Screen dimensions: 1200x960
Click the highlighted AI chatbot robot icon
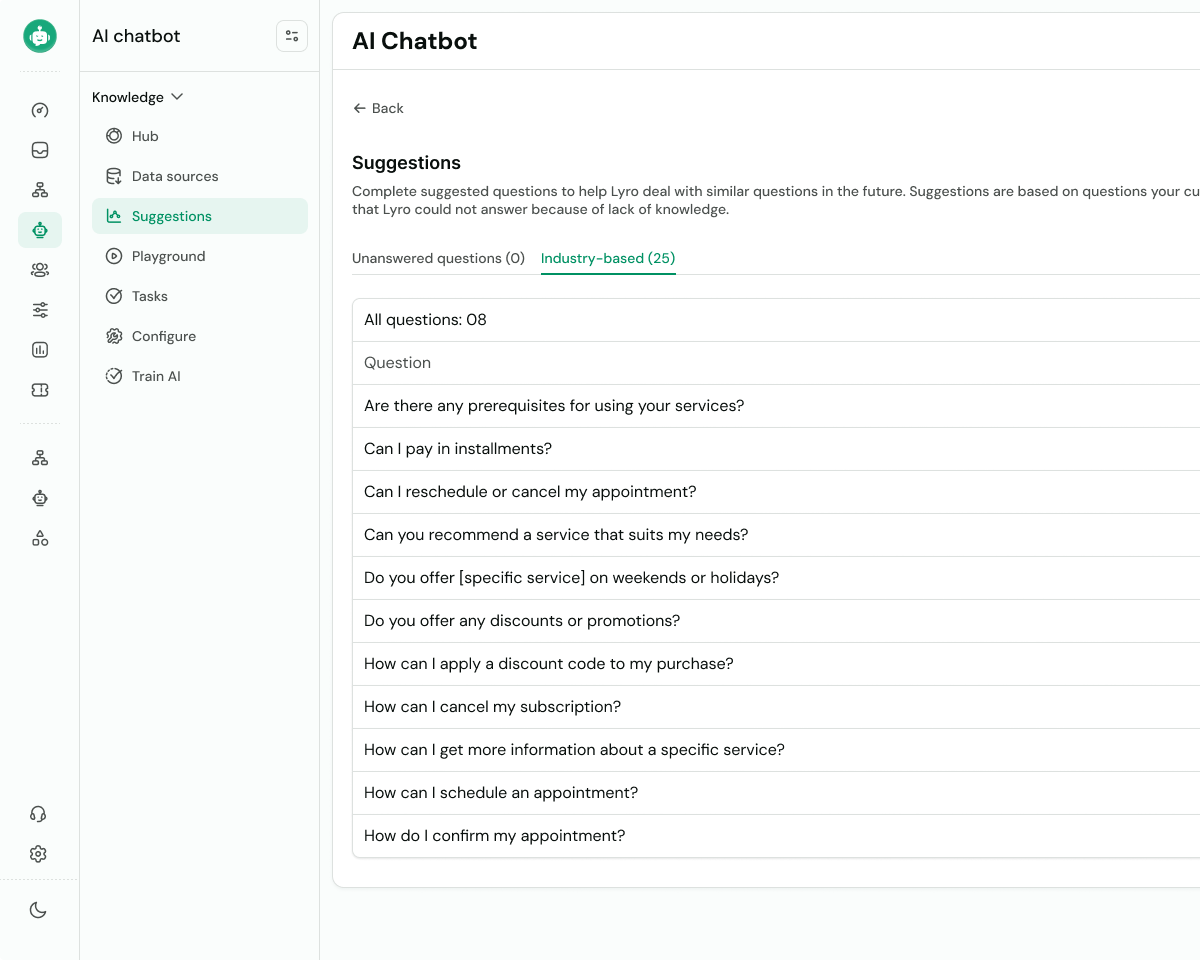coord(39,229)
